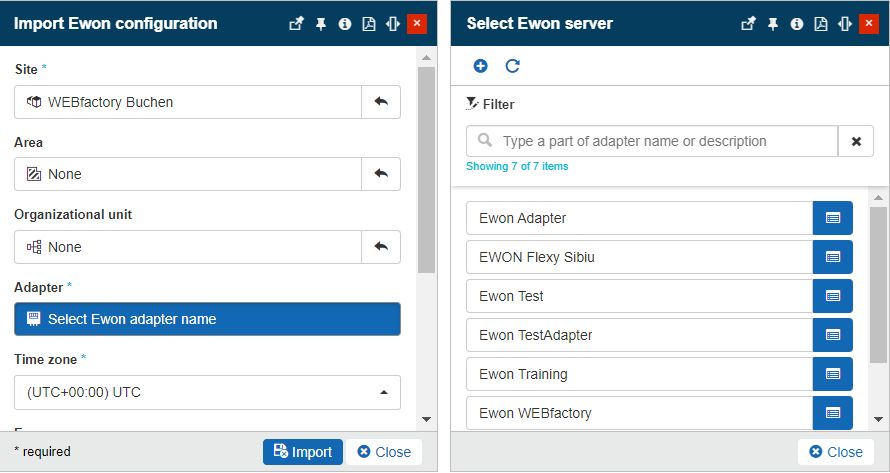The image size is (890, 473).
Task: Select the EWON Flexy Sibiu entry
Action: (x=640, y=257)
